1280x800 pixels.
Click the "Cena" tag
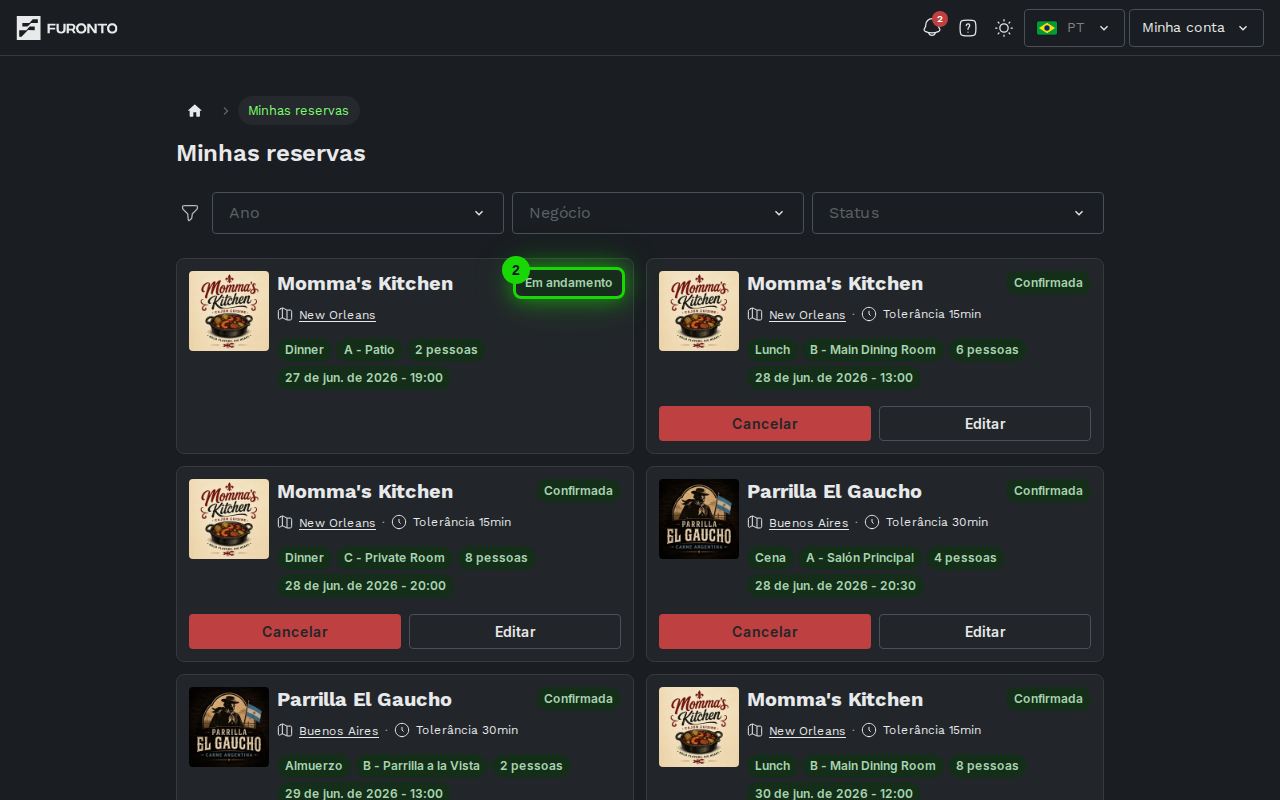click(x=770, y=558)
